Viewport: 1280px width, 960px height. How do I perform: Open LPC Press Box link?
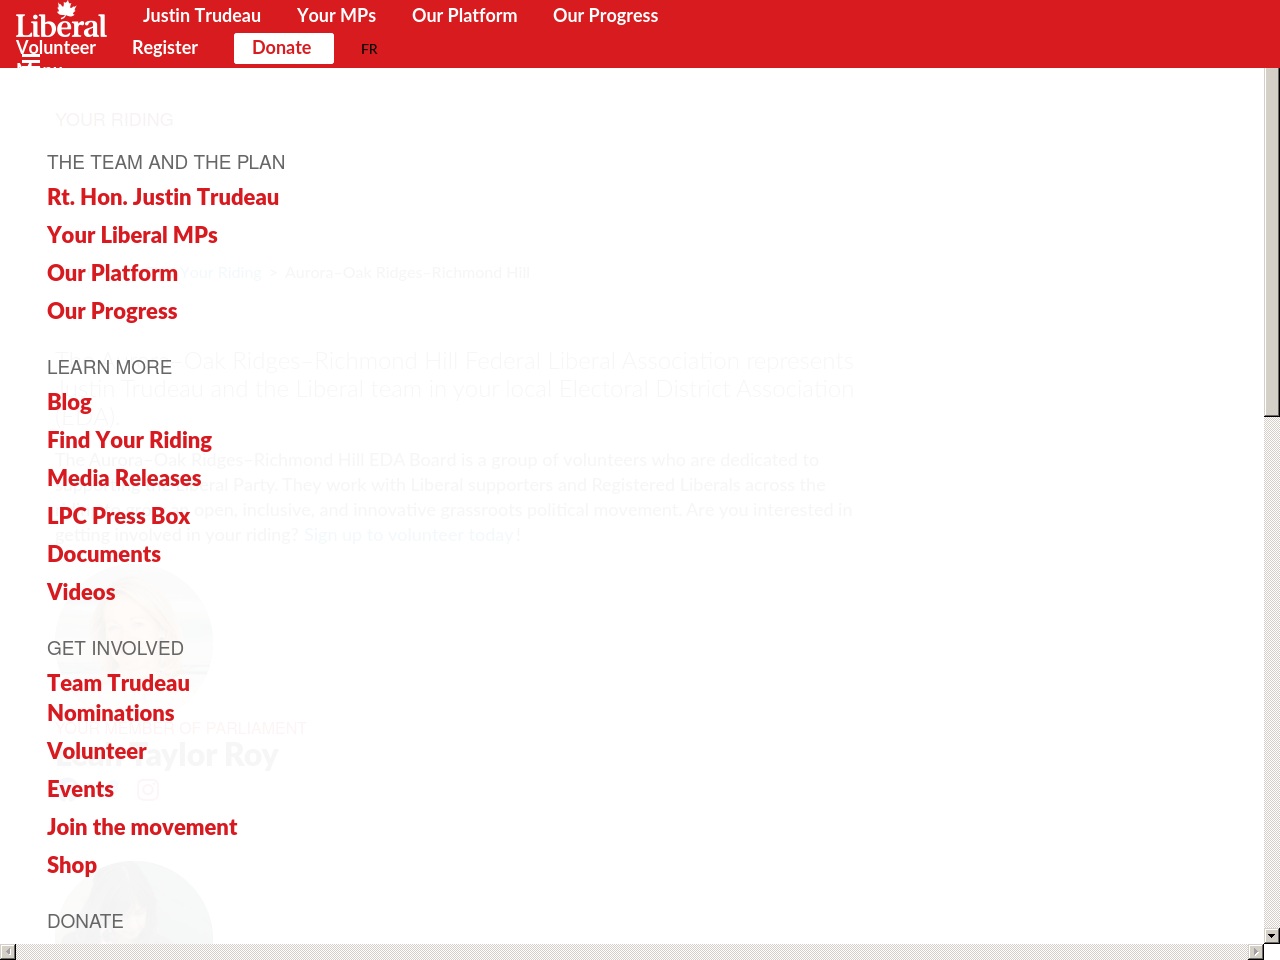(118, 516)
